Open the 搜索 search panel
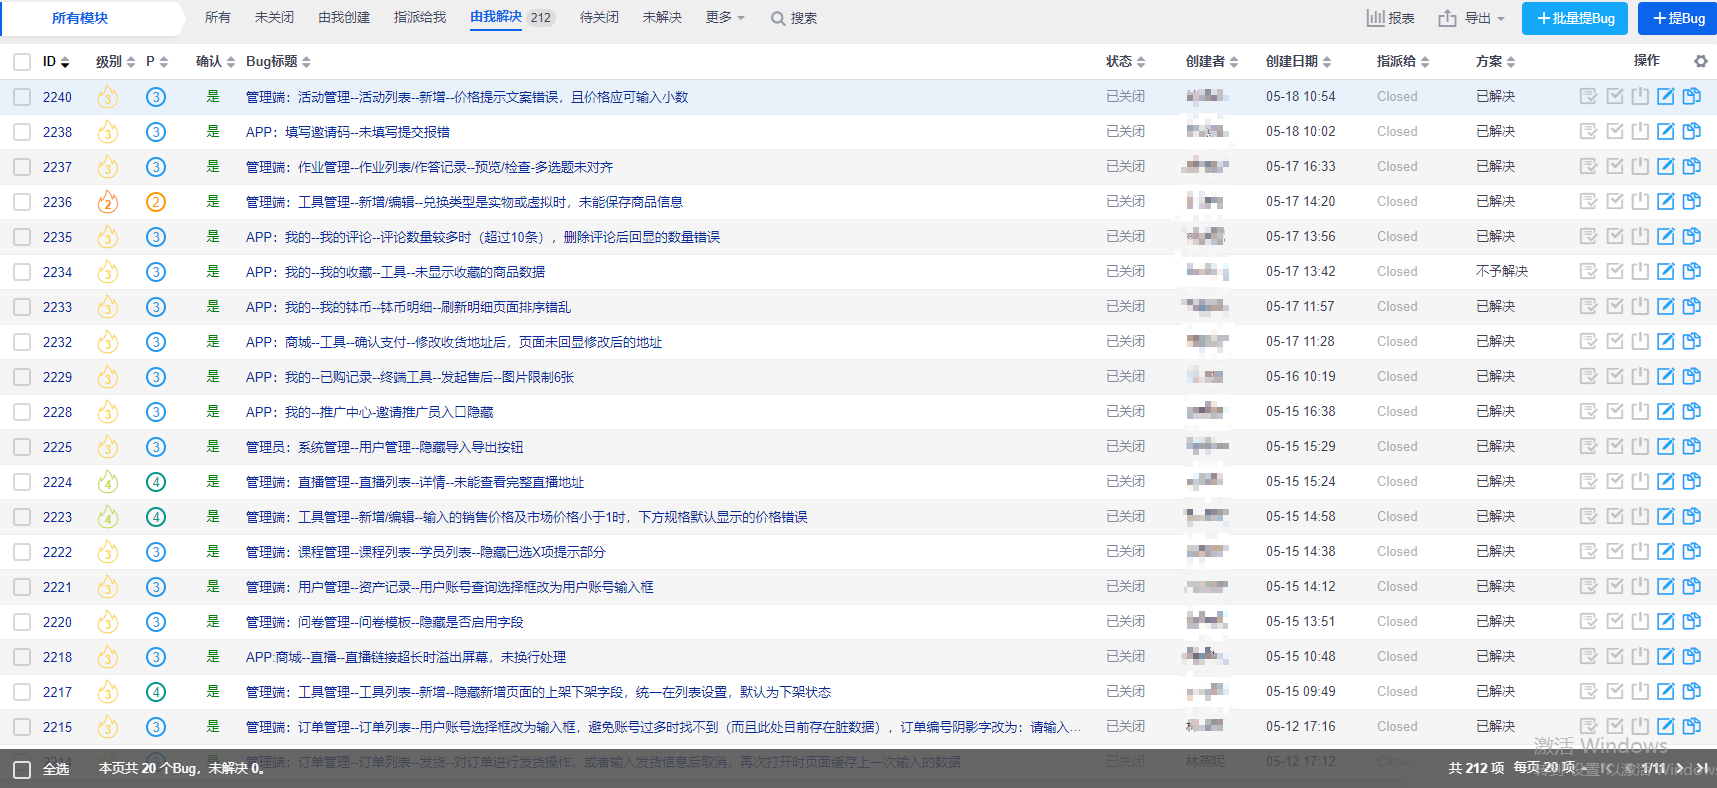1717x788 pixels. tap(794, 18)
